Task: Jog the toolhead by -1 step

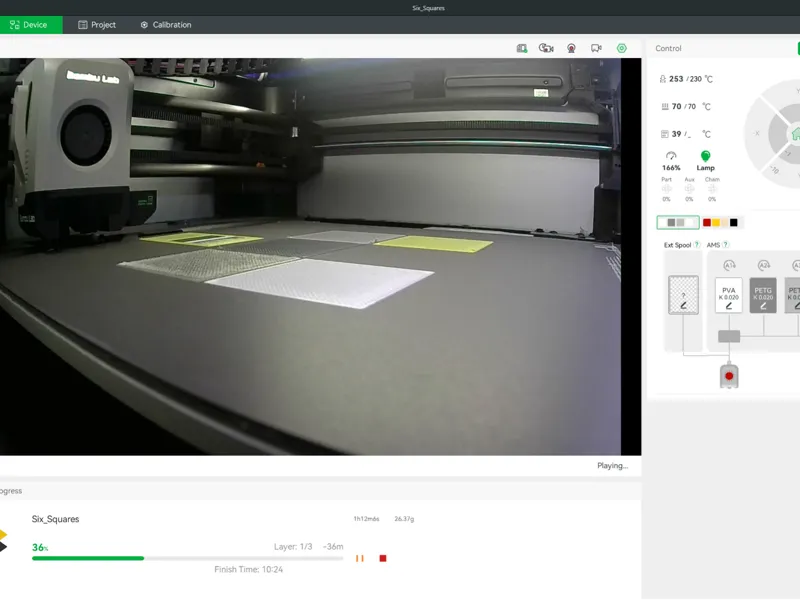Action: point(787,154)
